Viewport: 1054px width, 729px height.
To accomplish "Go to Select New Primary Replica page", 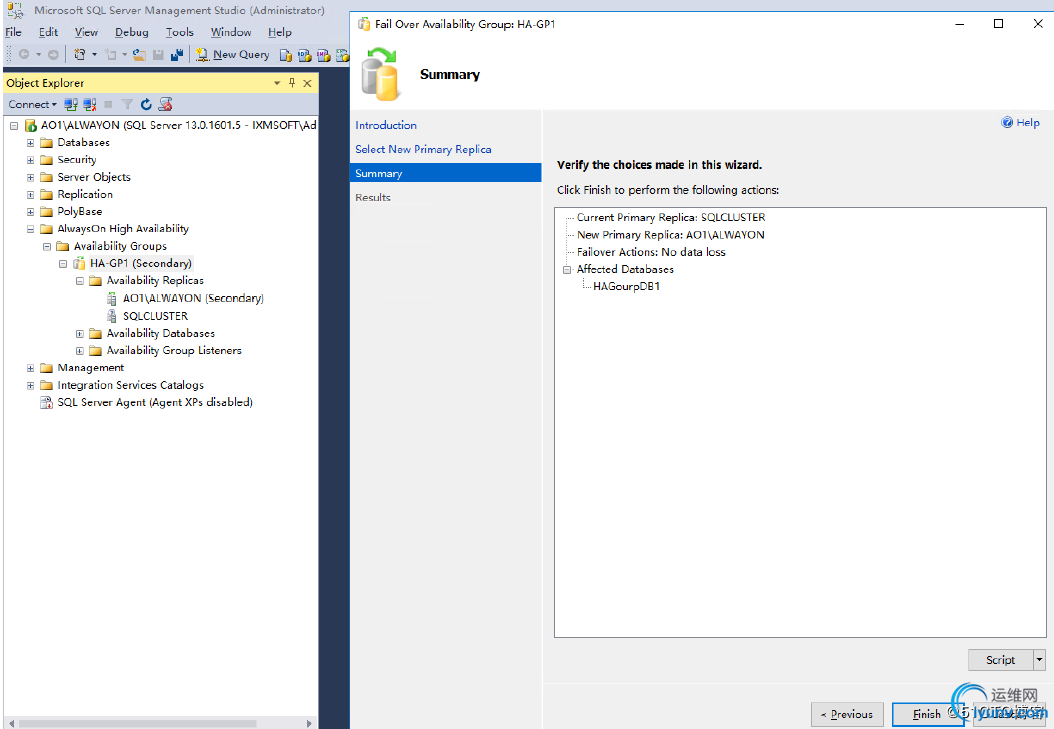I will (x=423, y=149).
